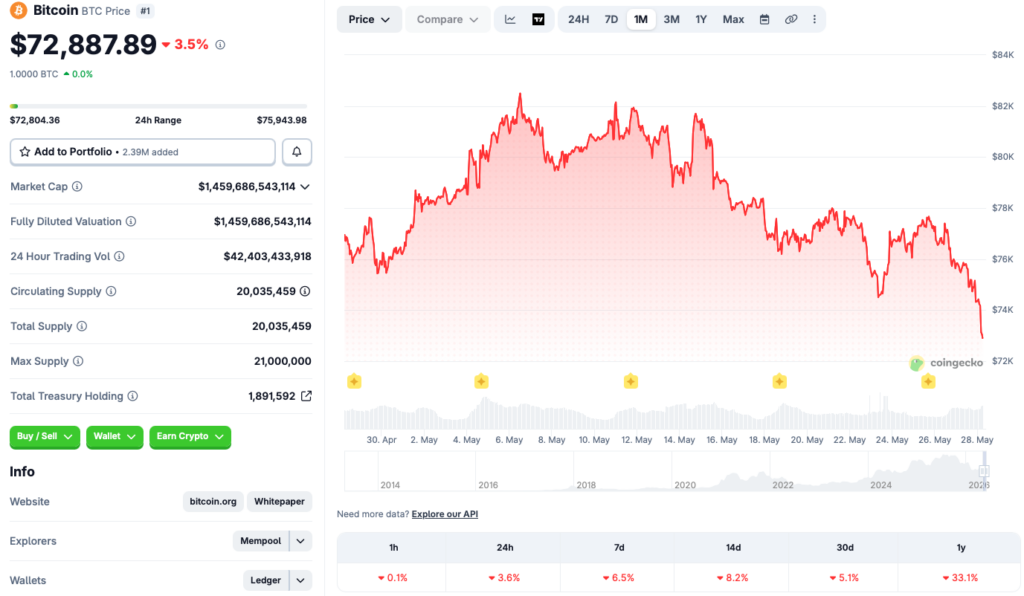Expand Explorers dropdown arrow

pyautogui.click(x=300, y=541)
